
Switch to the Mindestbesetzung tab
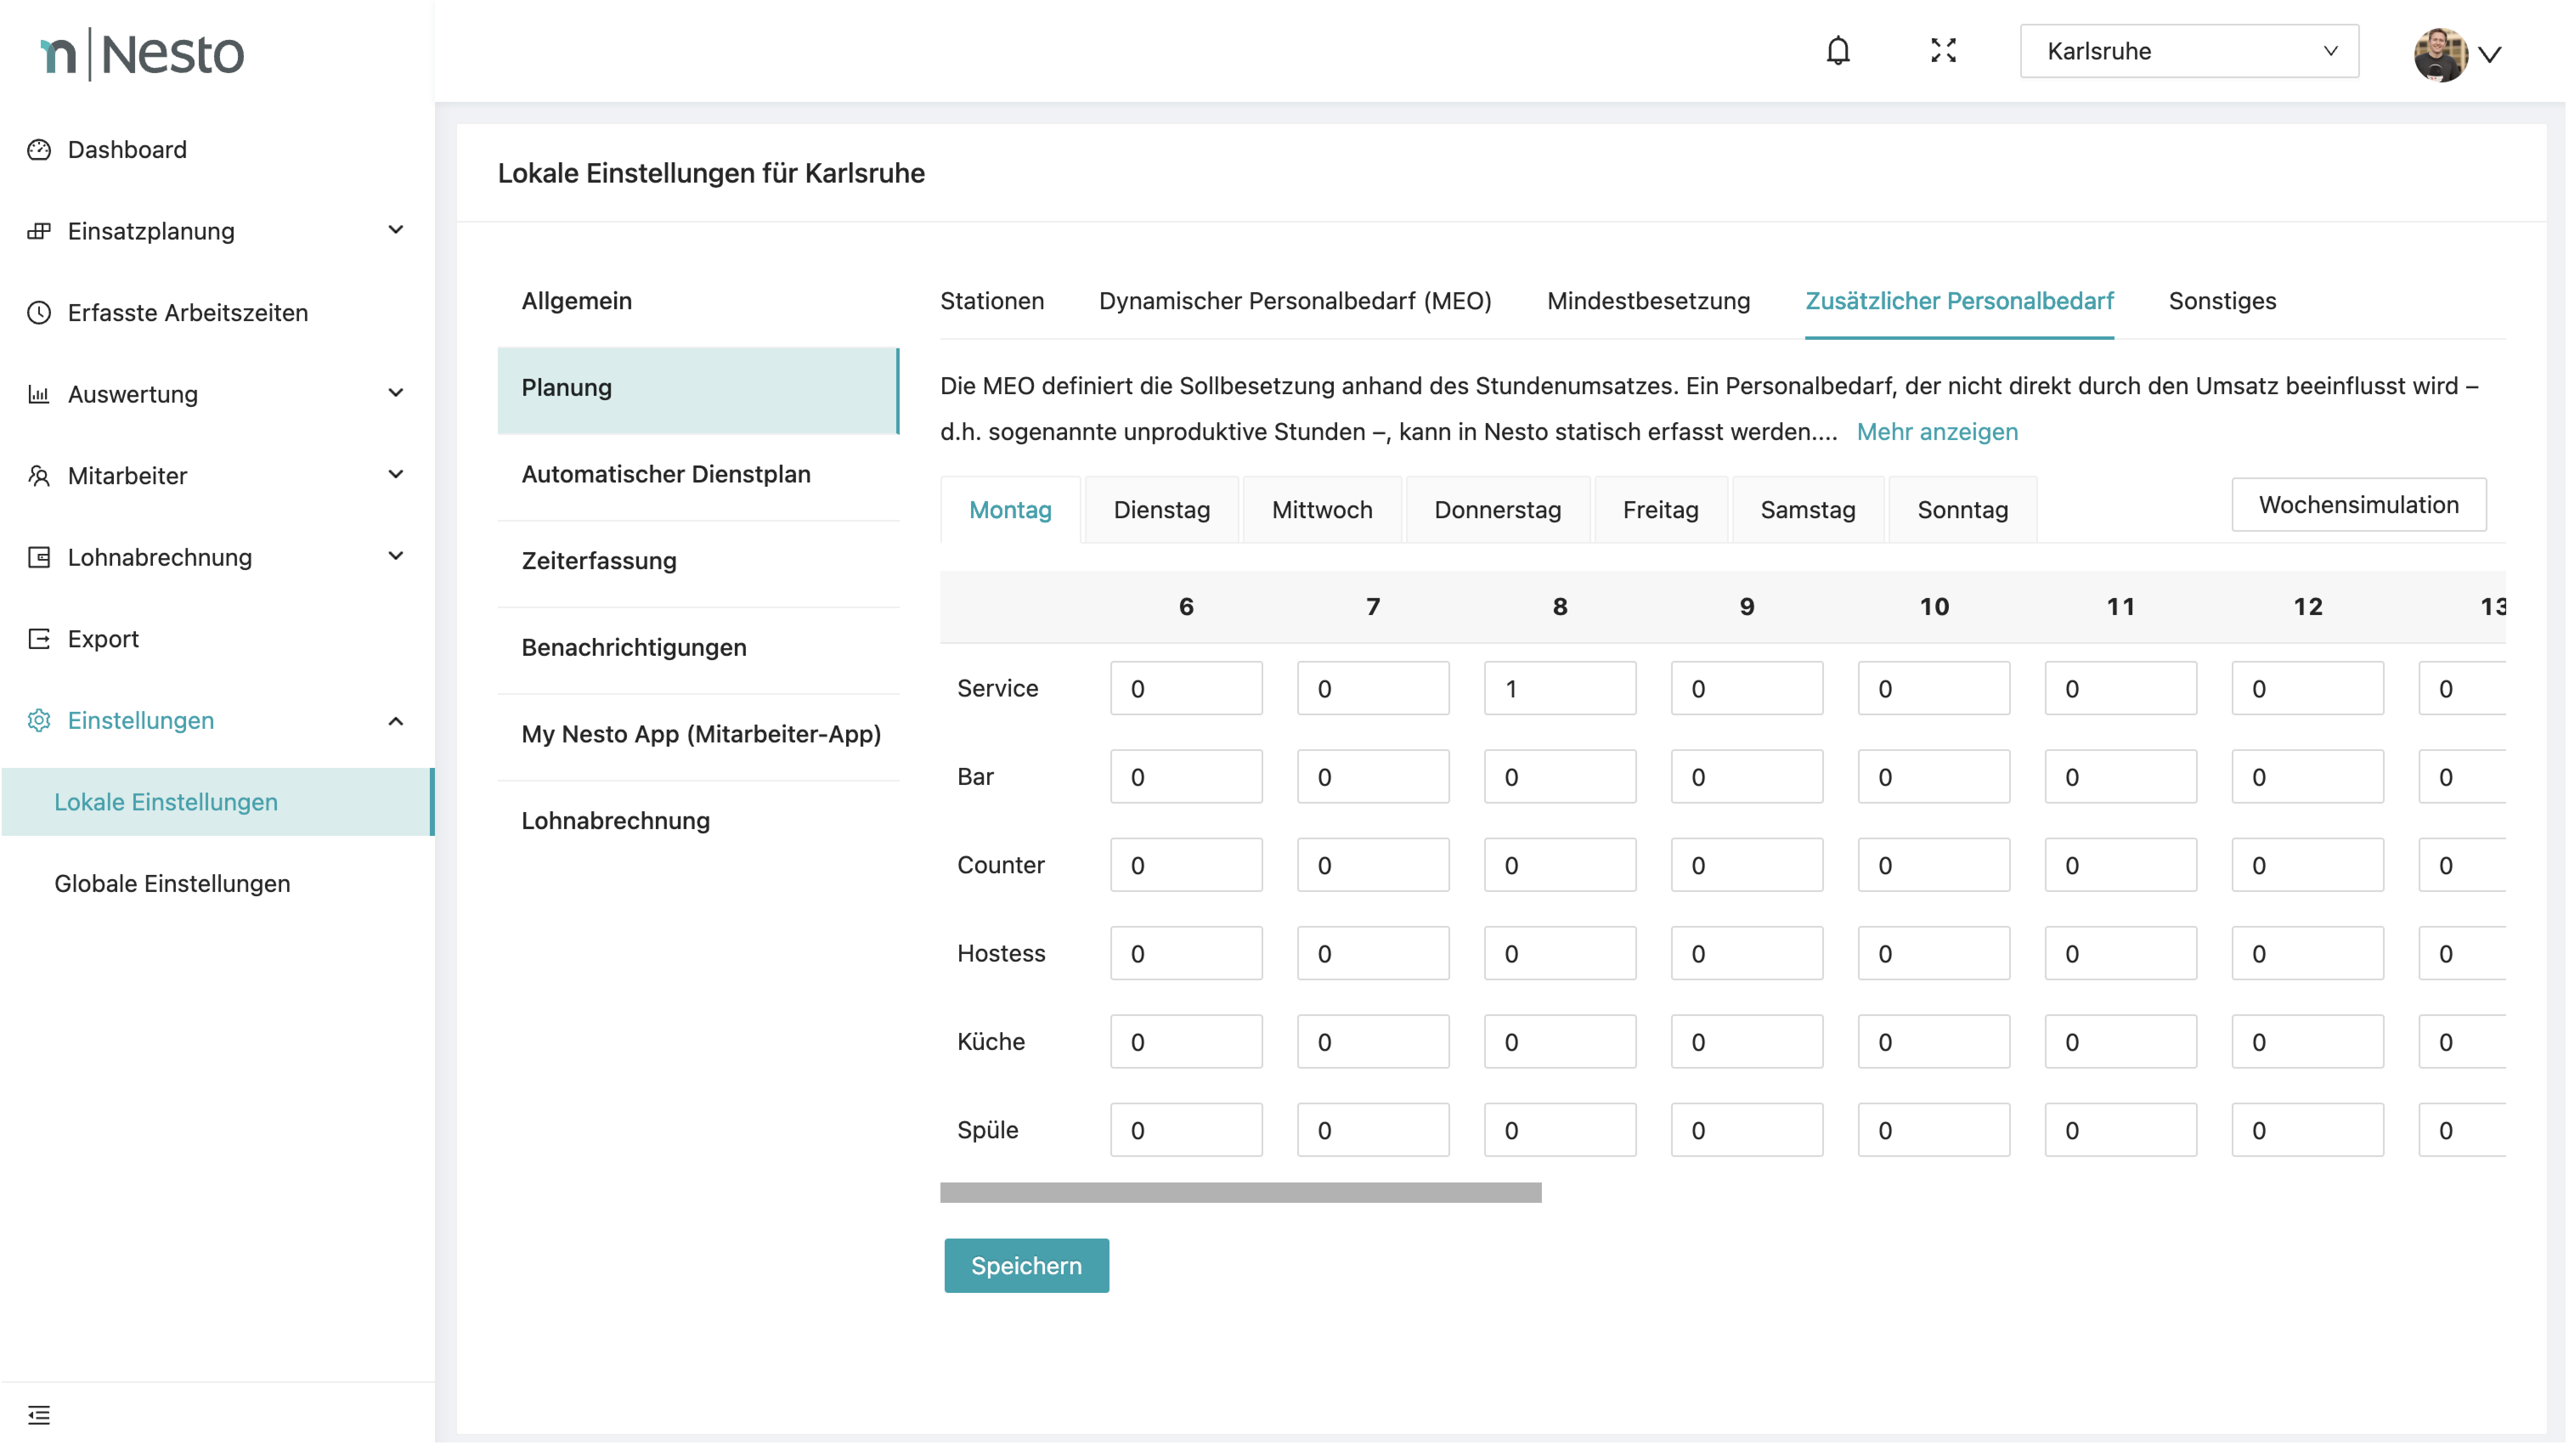[x=1648, y=301]
